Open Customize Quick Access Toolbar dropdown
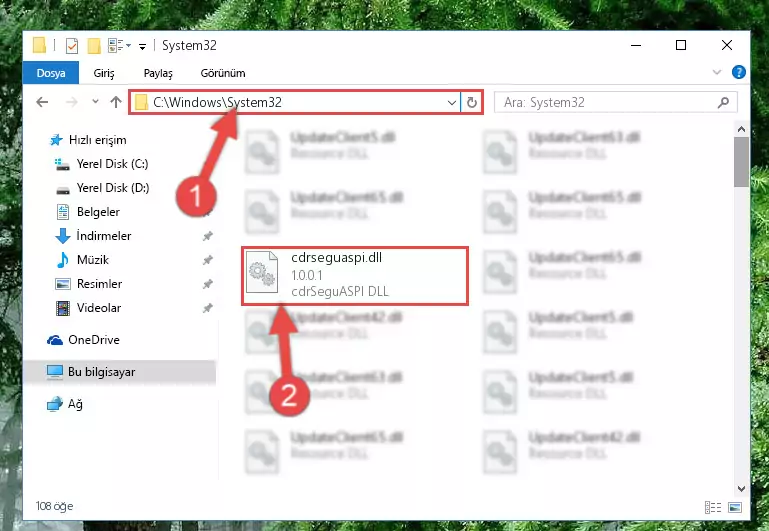 142,46
